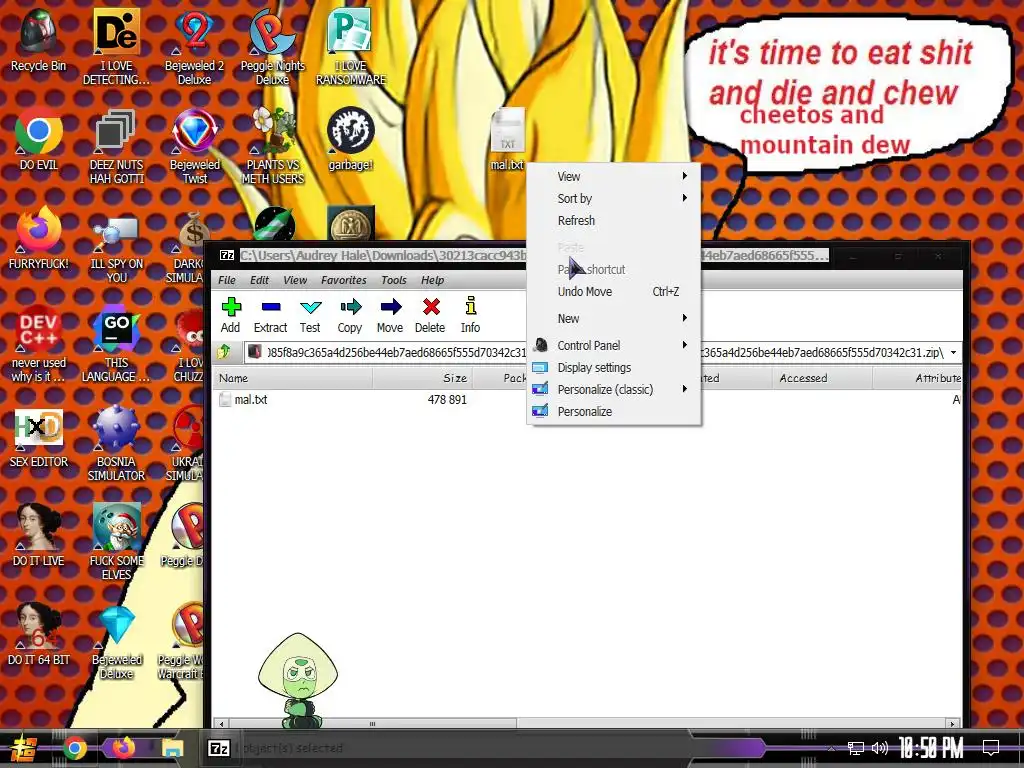Open the File menu in 7-Zip
Viewport: 1024px width, 768px height.
pos(227,280)
